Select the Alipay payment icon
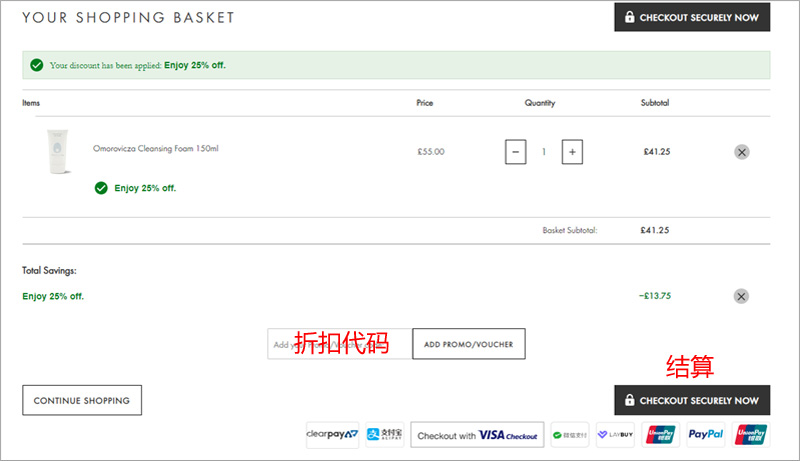The height and width of the screenshot is (461, 800). point(384,434)
